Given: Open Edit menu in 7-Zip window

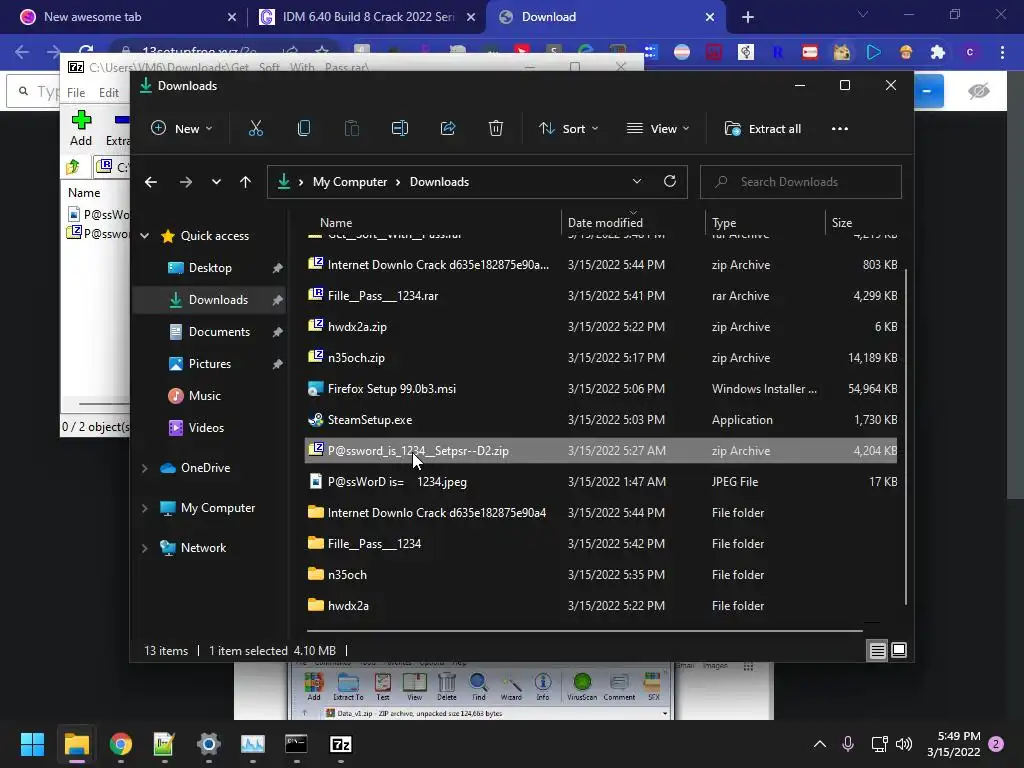Looking at the screenshot, I should [108, 93].
